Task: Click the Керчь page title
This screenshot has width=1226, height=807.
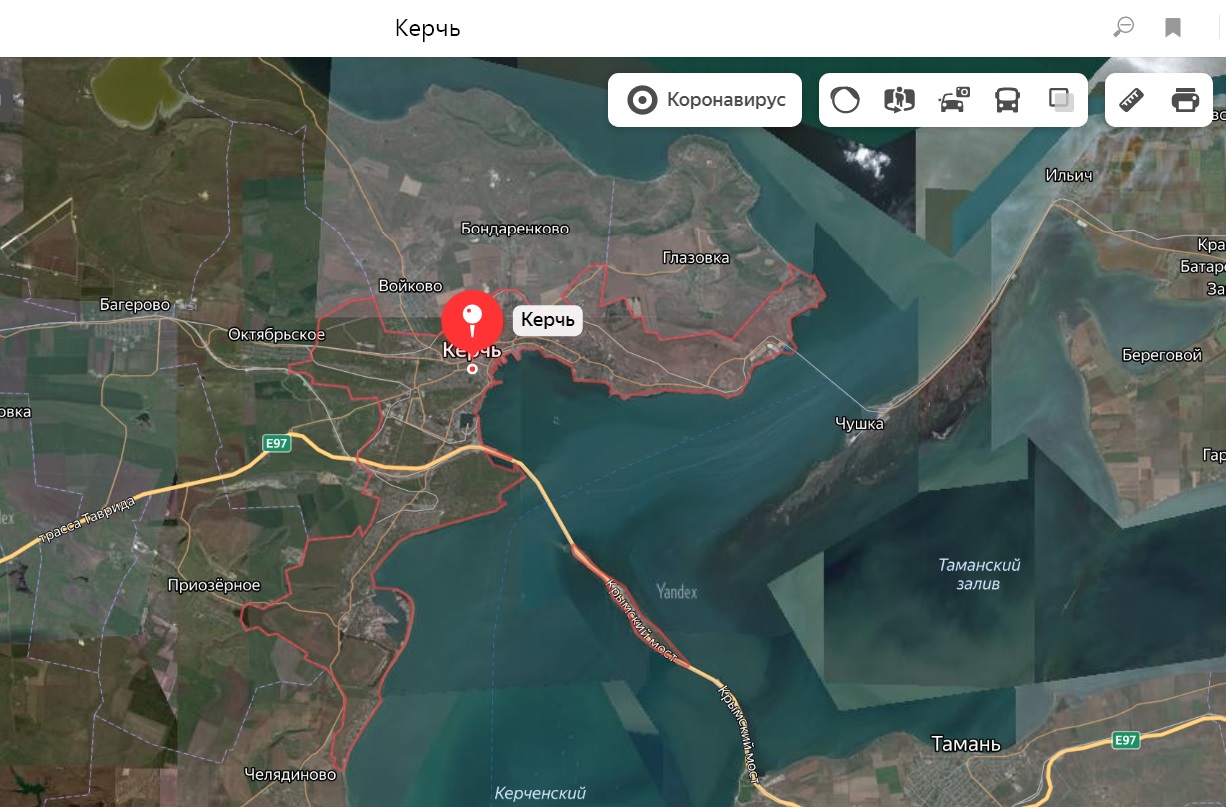Action: point(427,28)
